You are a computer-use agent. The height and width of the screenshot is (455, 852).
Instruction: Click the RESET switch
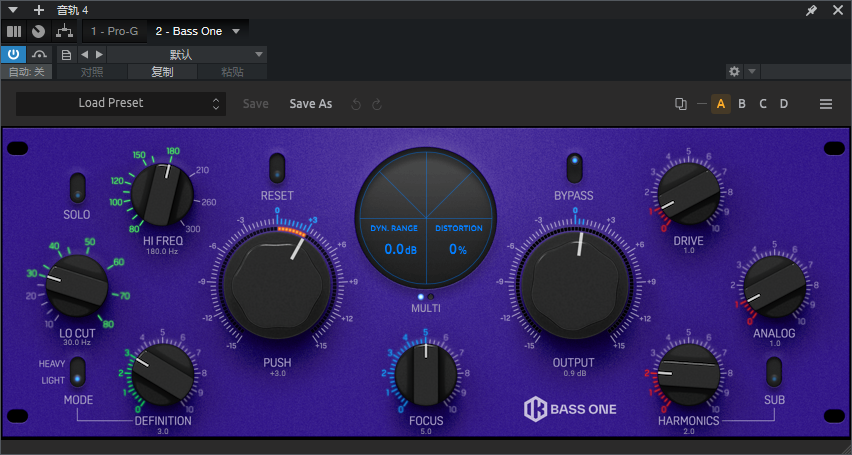coord(277,169)
